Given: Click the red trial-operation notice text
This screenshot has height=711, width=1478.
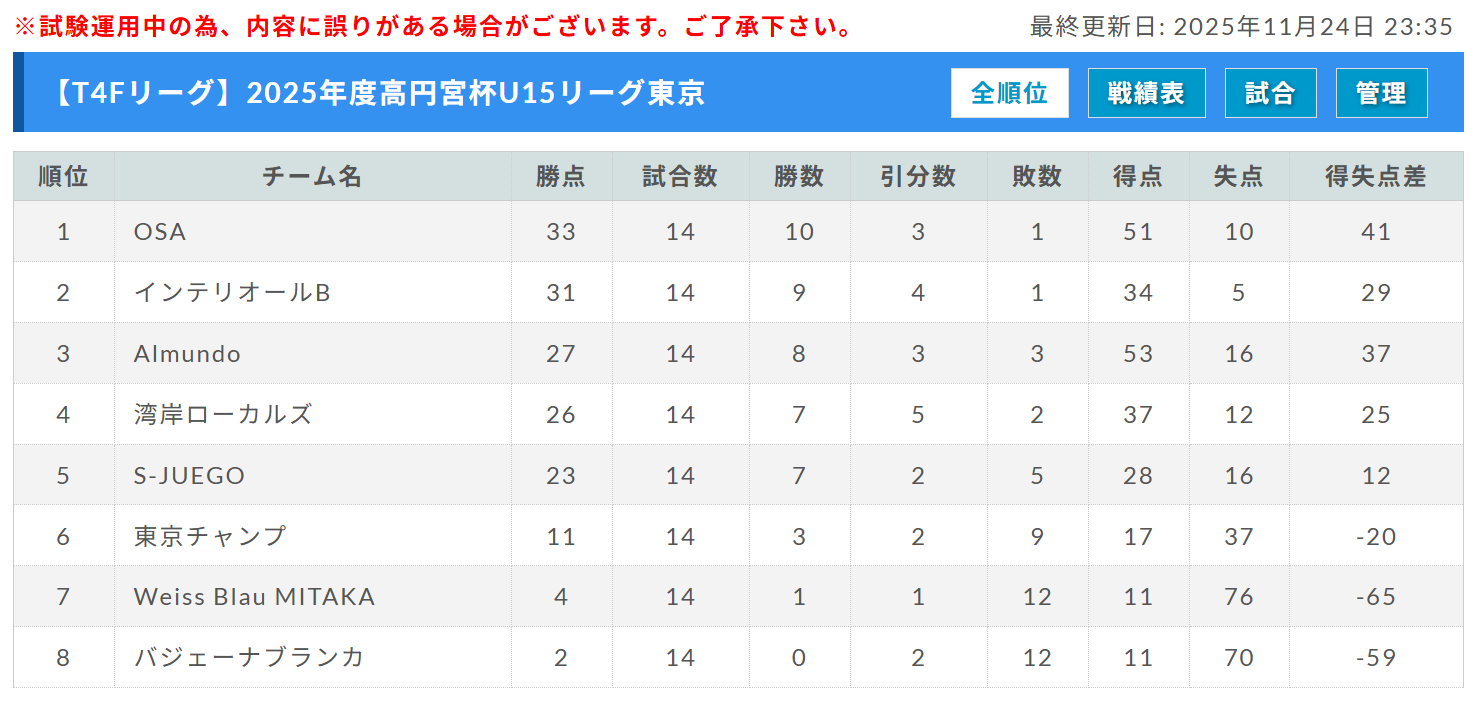Looking at the screenshot, I should pos(432,26).
